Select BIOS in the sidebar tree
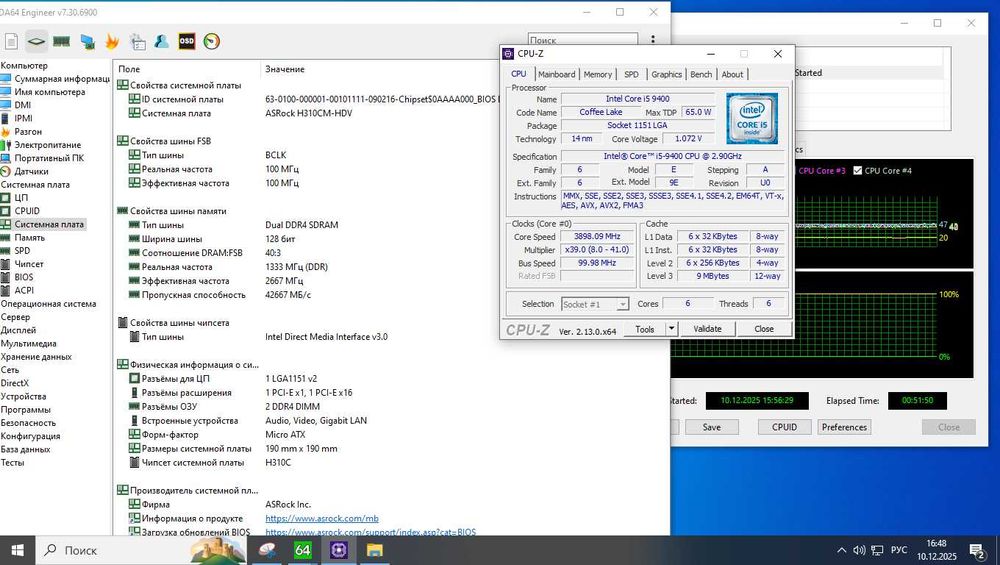The width and height of the screenshot is (1000, 565). [24, 277]
